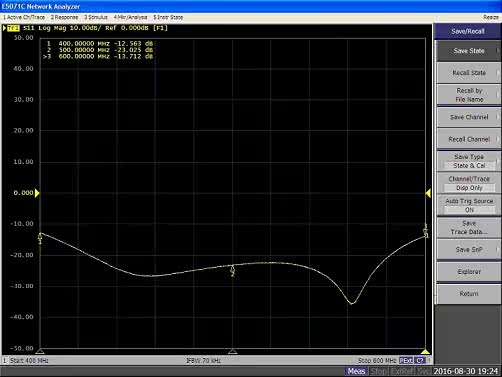Viewport: 502px width, 377px height.
Task: Expand the Save State submenu
Action: [469, 51]
